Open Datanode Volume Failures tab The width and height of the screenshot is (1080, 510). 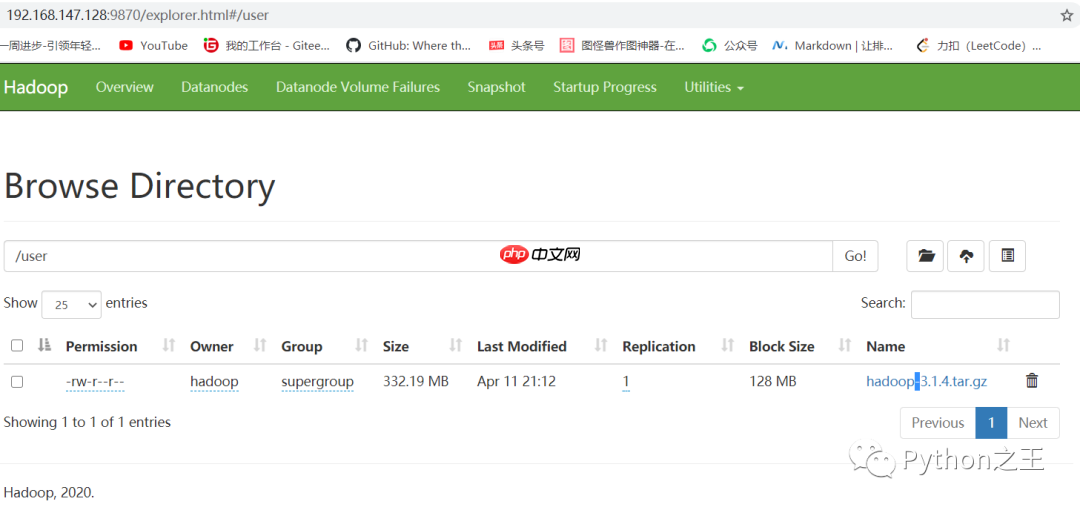point(357,88)
